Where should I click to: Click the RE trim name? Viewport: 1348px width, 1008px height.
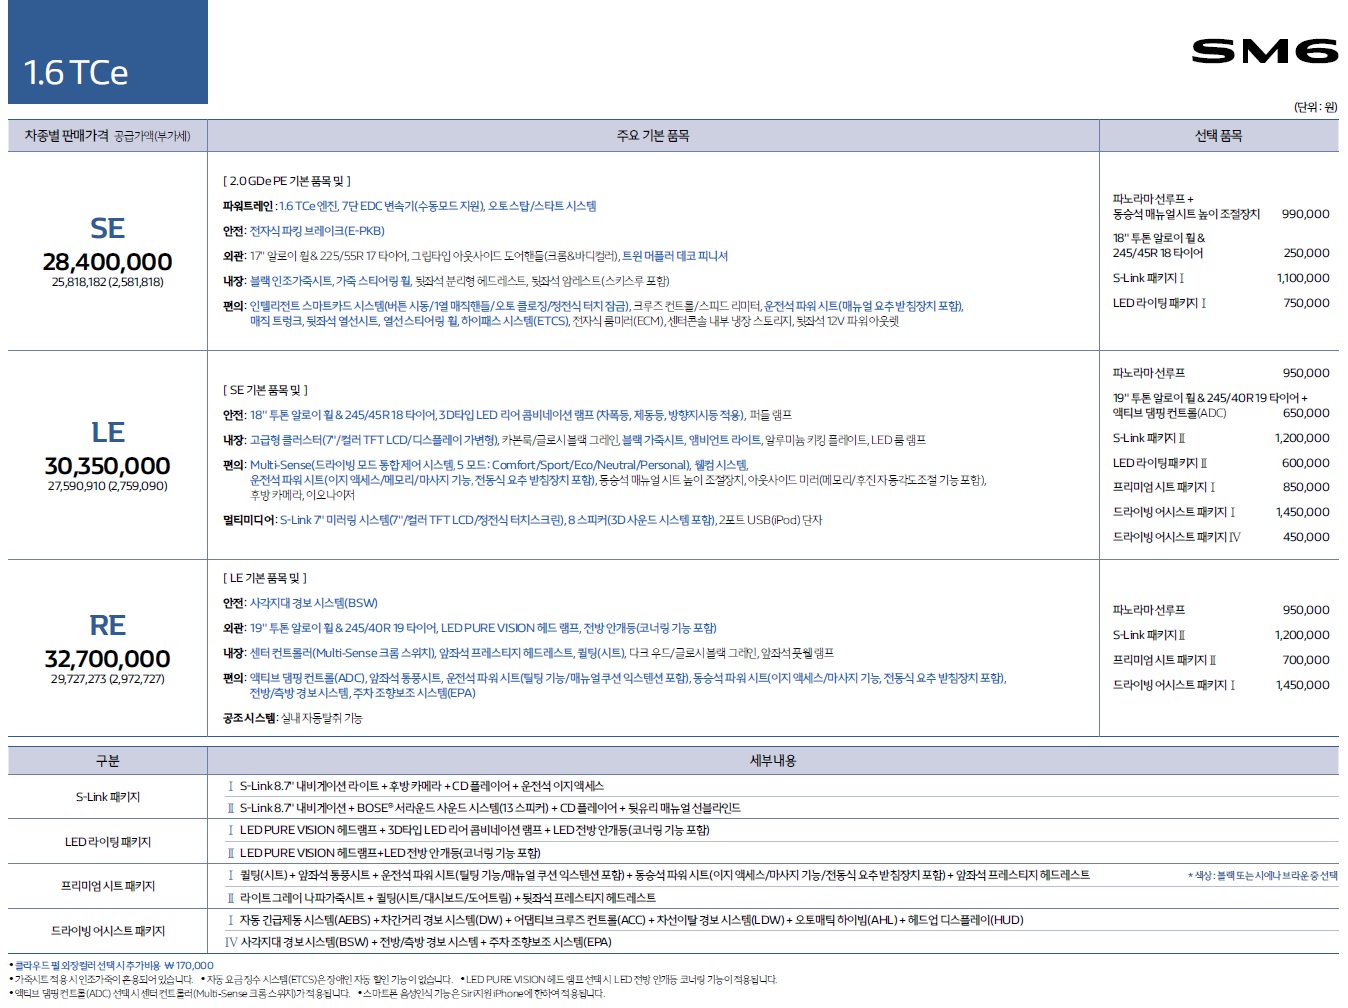[x=107, y=625]
